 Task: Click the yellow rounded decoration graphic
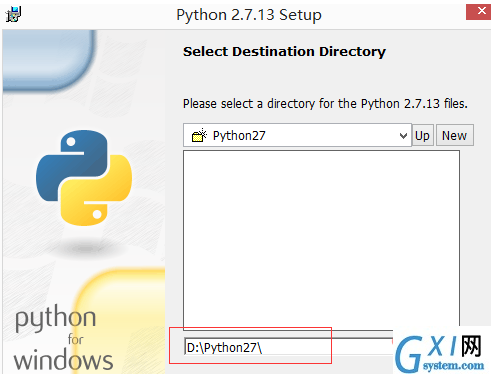point(122,320)
